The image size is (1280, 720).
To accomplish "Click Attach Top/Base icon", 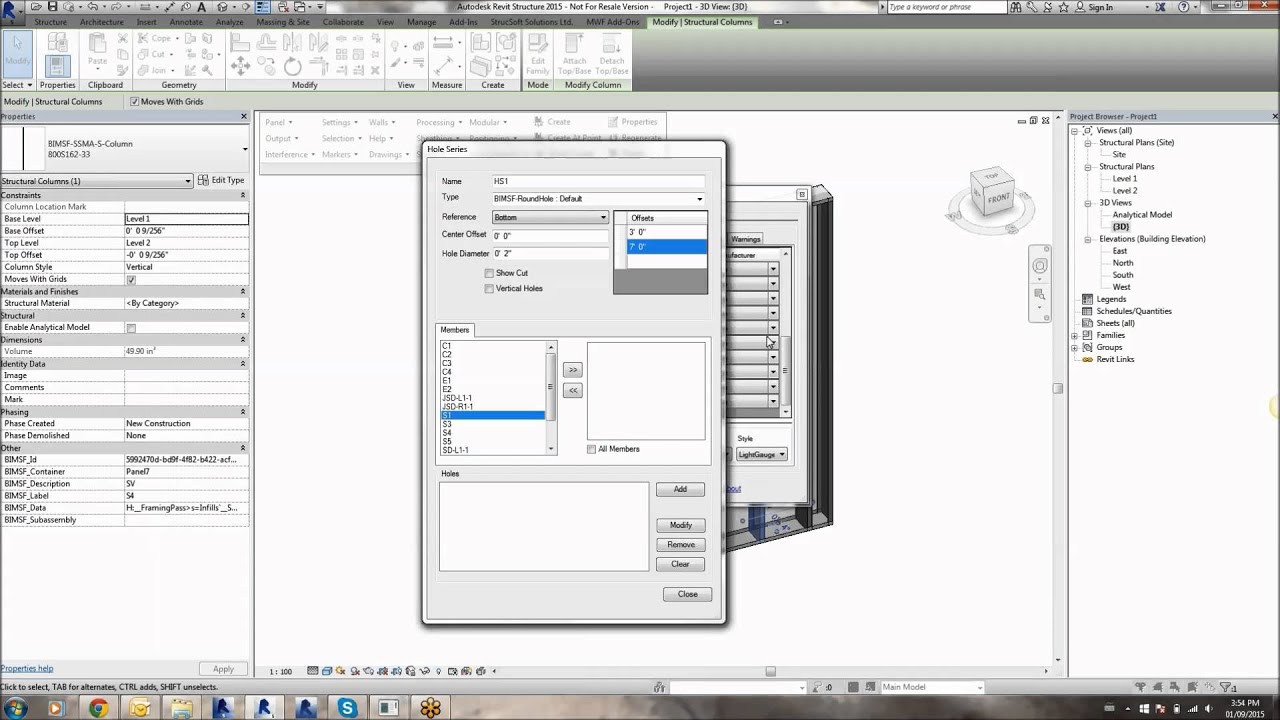I will (574, 54).
